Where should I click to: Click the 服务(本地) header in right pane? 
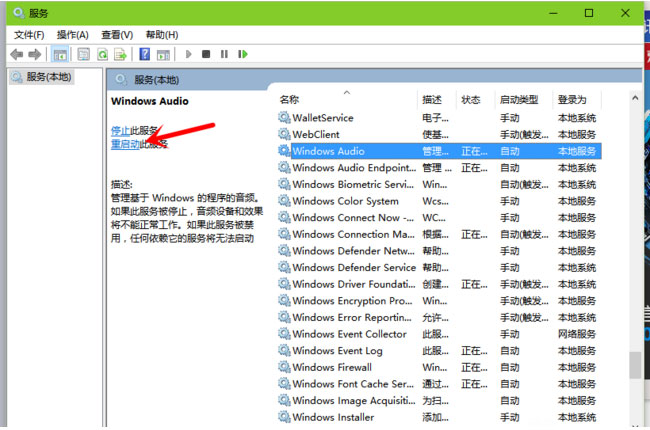tap(157, 80)
